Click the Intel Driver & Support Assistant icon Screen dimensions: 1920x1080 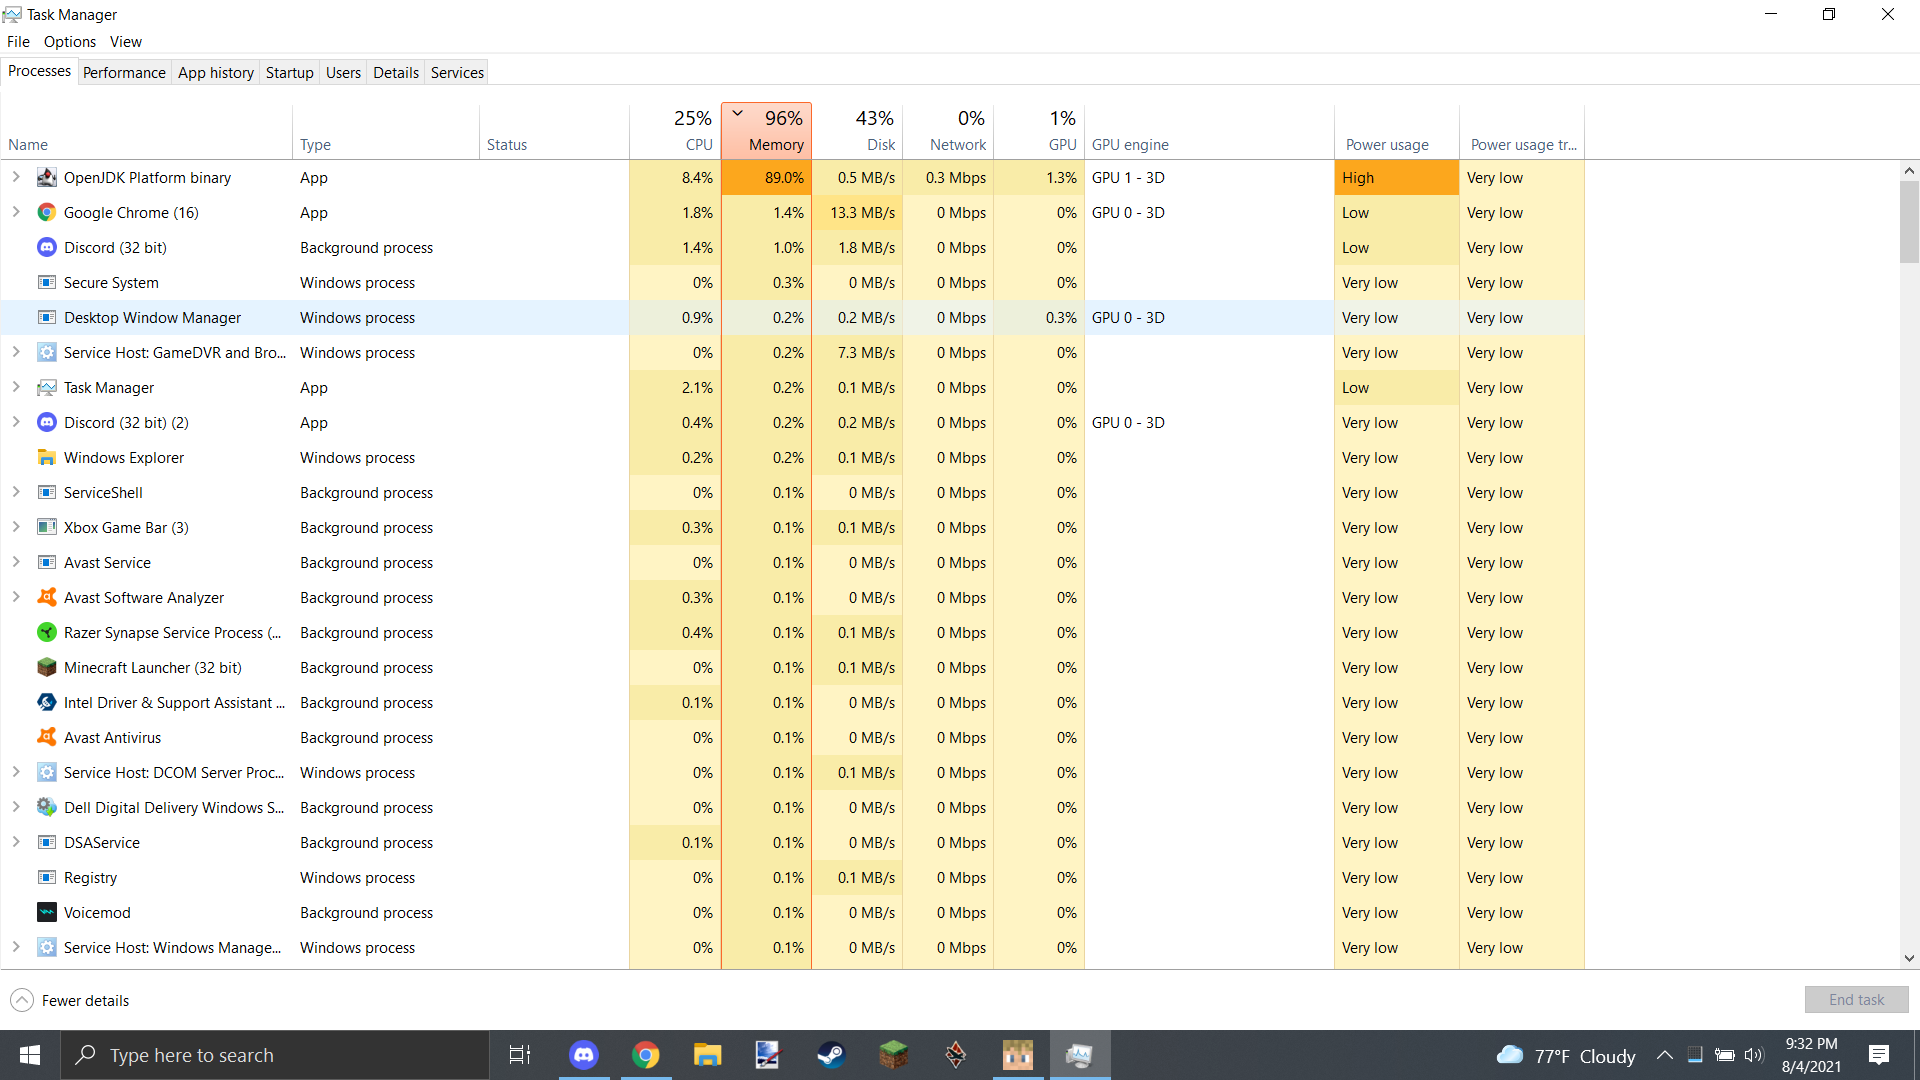tap(46, 703)
